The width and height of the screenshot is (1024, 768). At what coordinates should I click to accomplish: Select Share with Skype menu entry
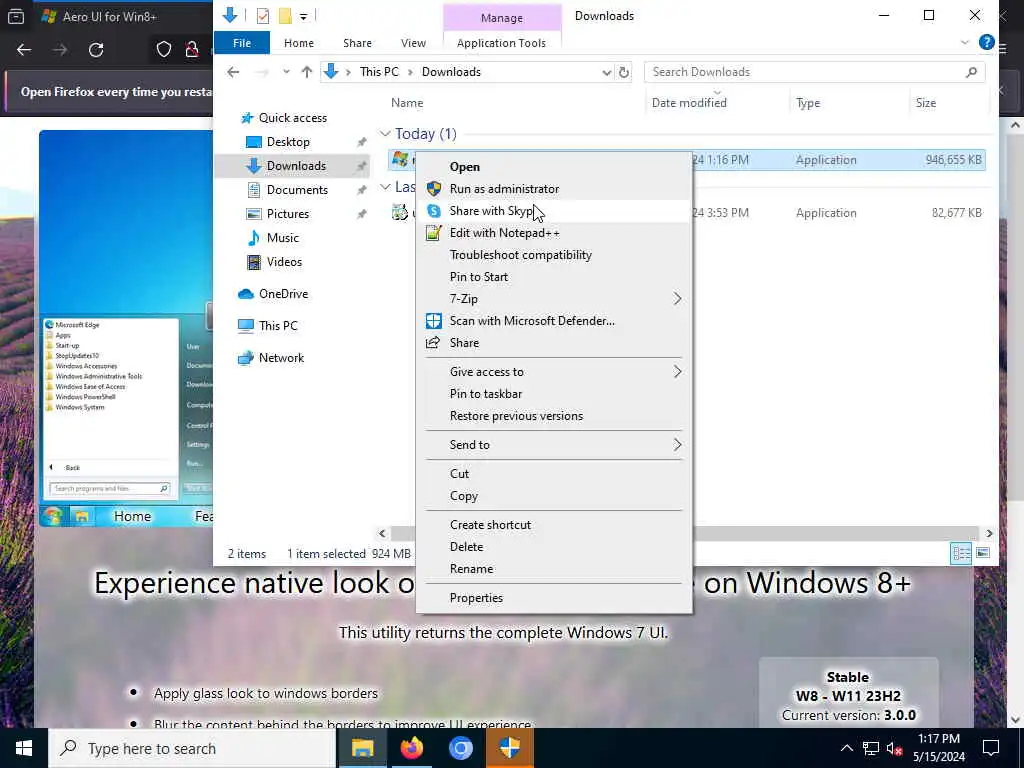[494, 211]
